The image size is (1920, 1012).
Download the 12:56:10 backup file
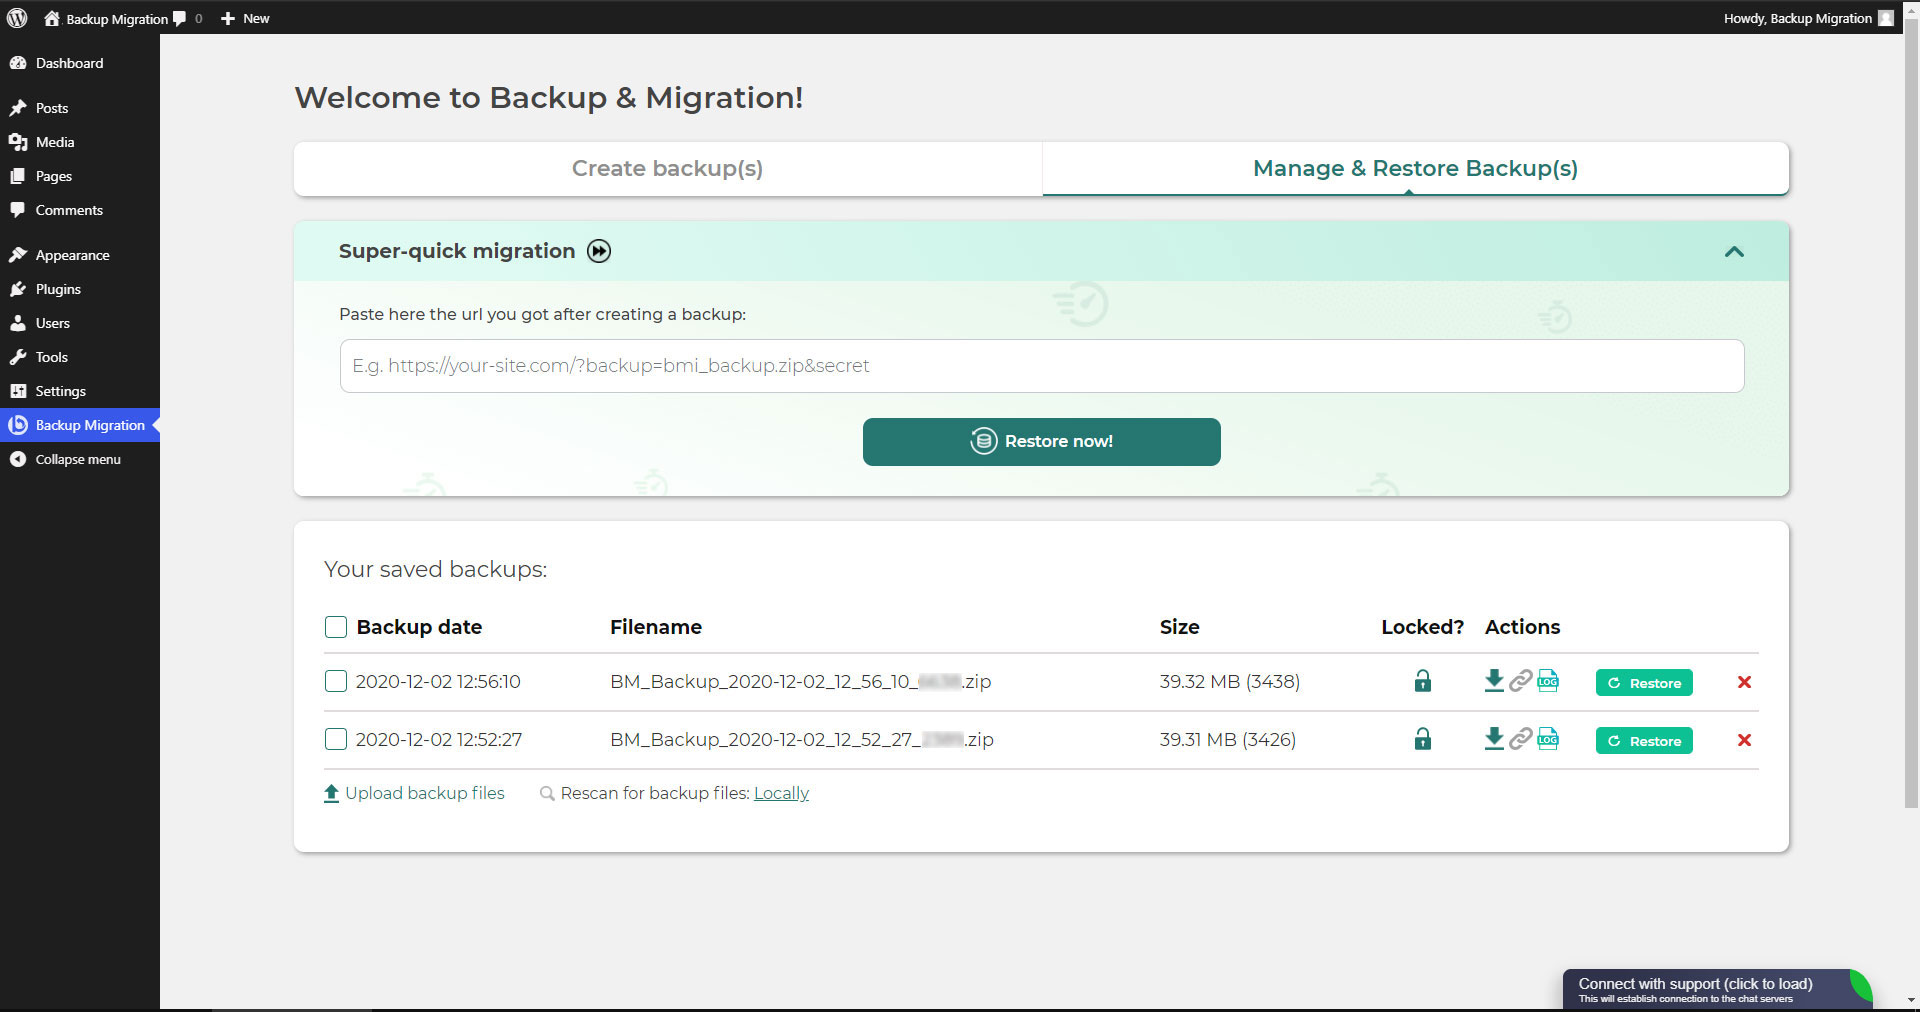coord(1494,681)
